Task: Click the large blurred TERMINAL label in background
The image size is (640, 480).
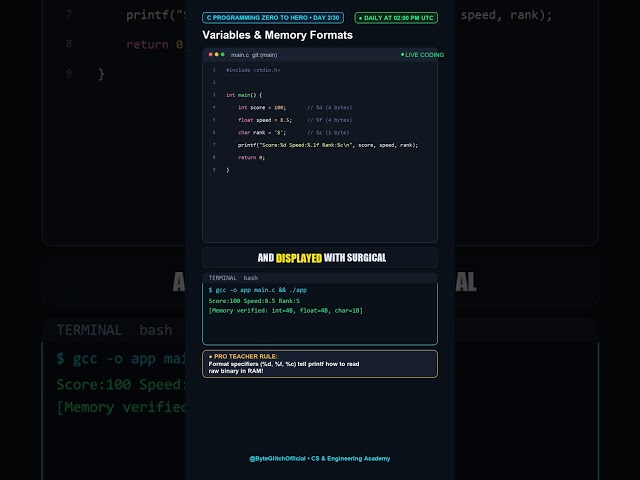Action: 89,330
